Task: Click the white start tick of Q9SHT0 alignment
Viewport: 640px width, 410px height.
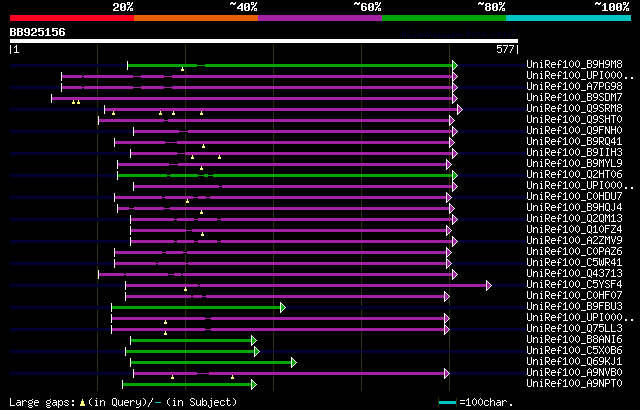Action: 98,120
